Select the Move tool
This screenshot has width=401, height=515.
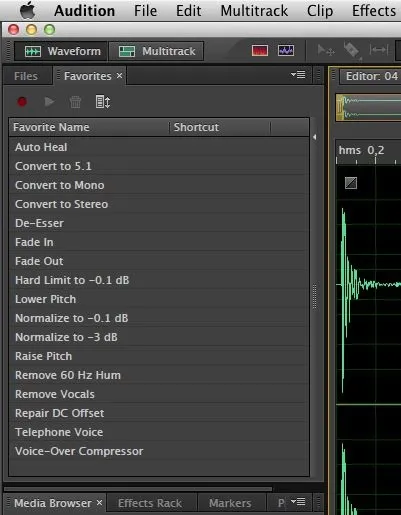[325, 51]
